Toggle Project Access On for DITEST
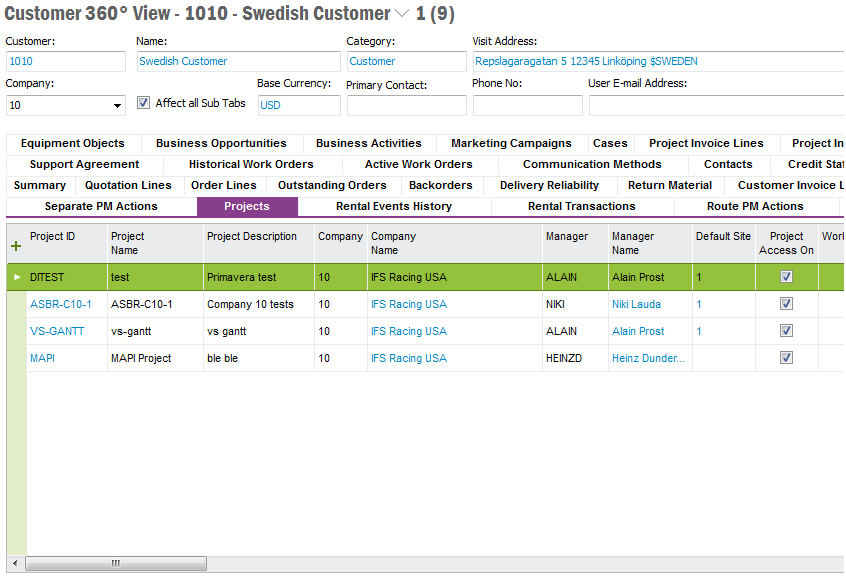 pos(786,277)
